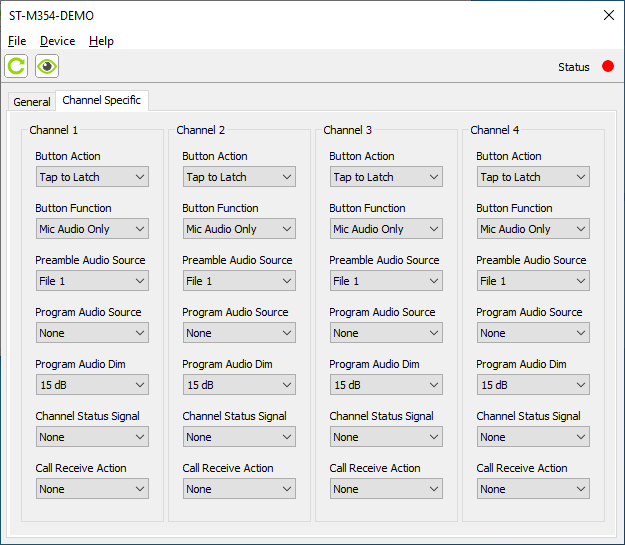625x545 pixels.
Task: Select the Channel Specific tab
Action: (101, 101)
